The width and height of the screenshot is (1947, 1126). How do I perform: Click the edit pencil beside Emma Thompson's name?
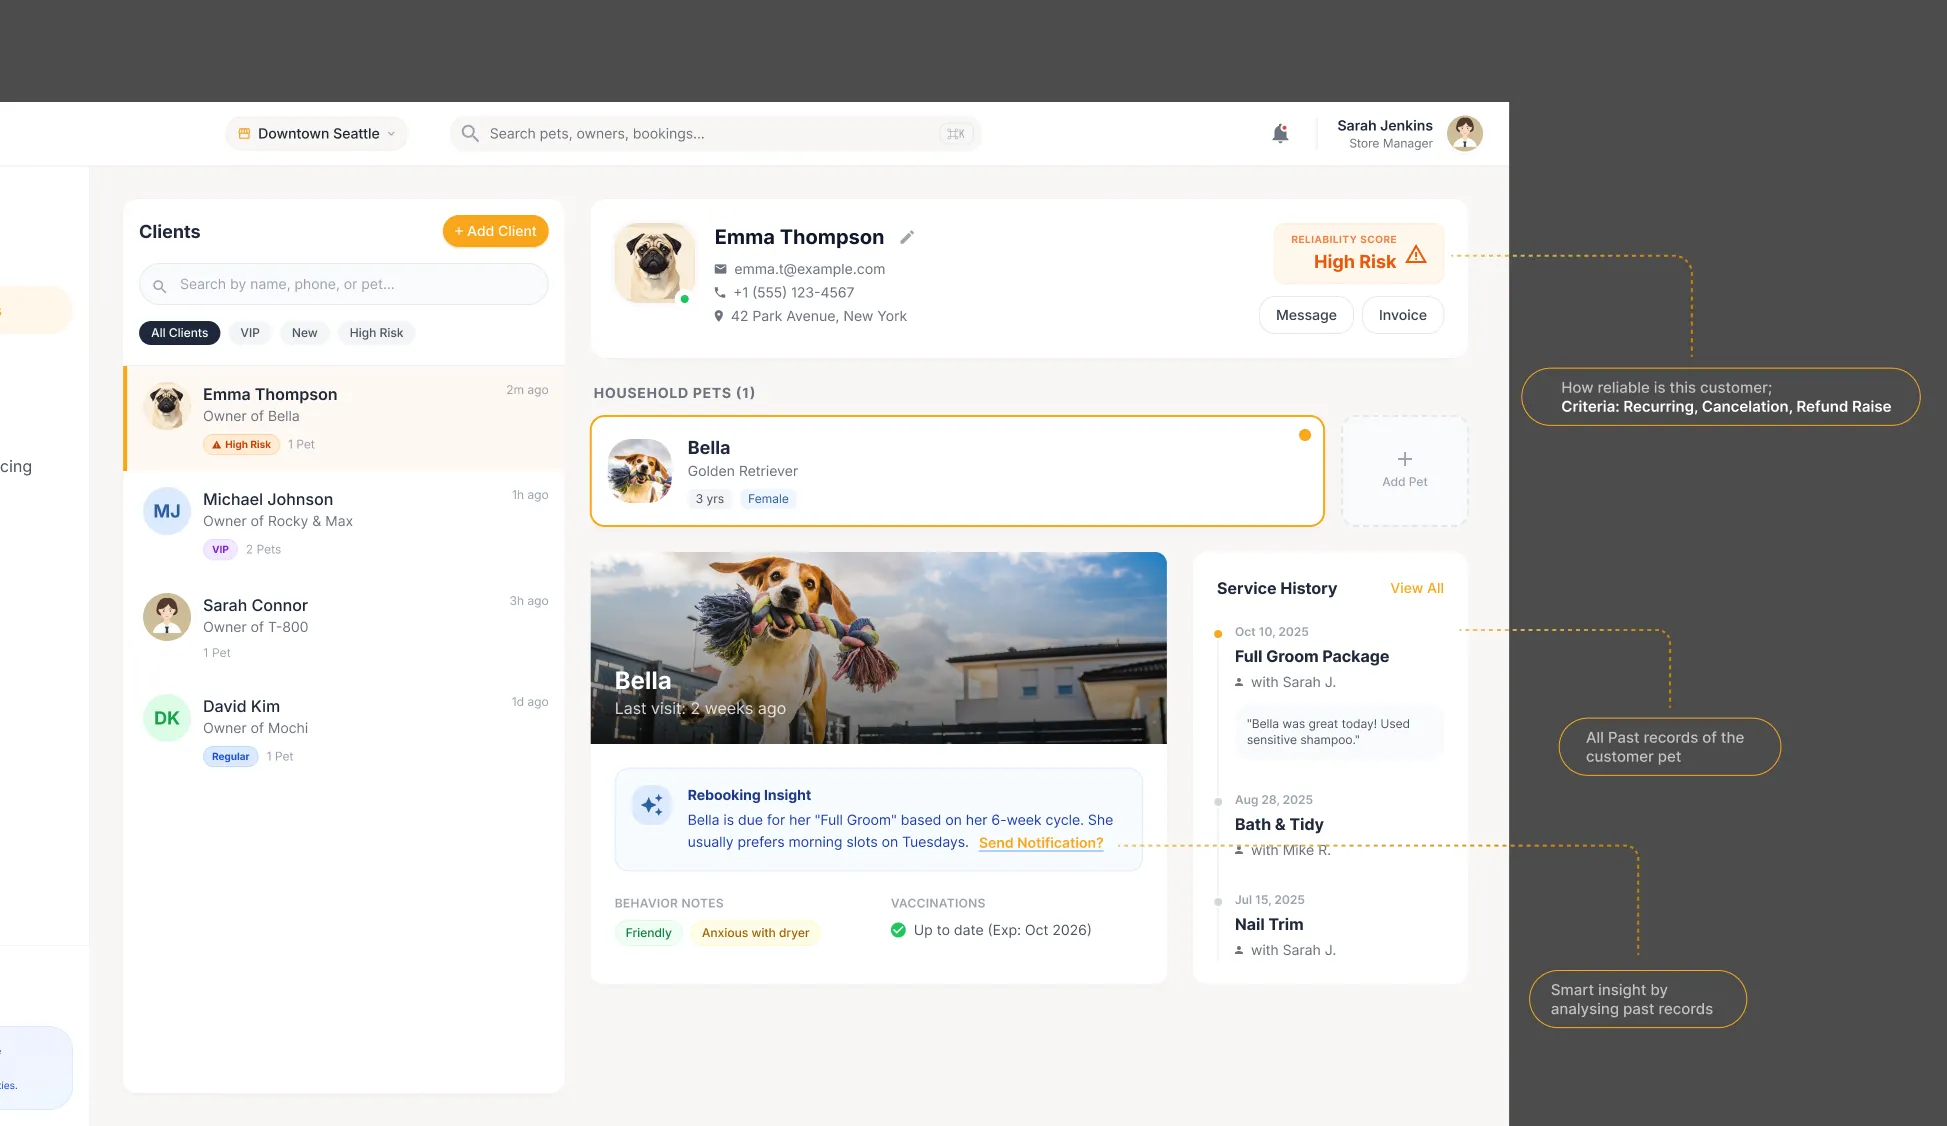tap(907, 237)
